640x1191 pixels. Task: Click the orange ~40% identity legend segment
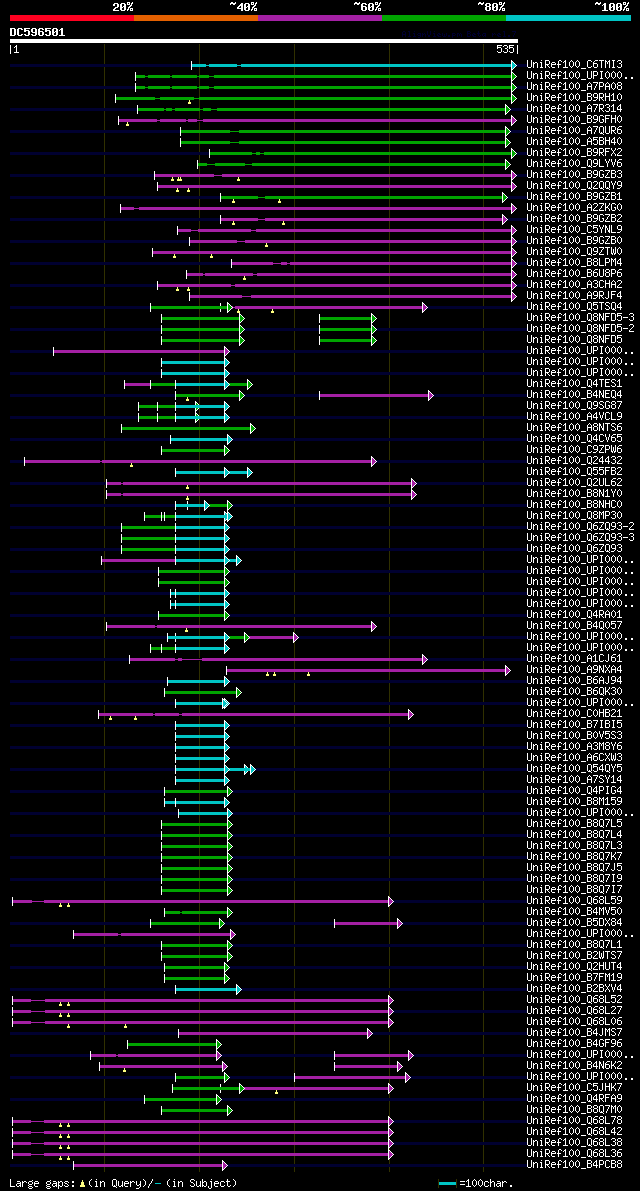[x=196, y=17]
